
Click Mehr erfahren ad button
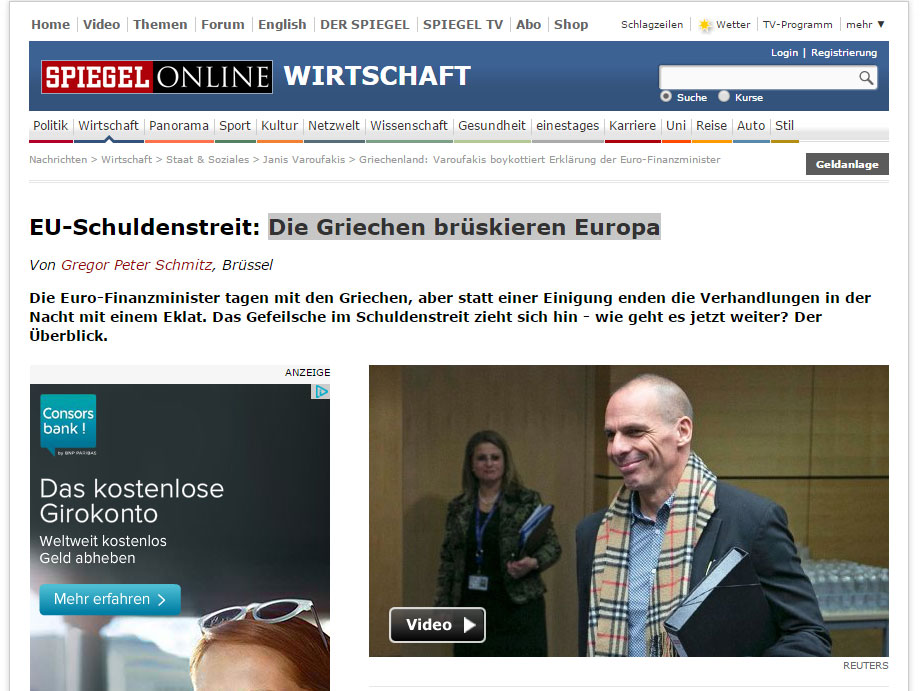pyautogui.click(x=110, y=599)
